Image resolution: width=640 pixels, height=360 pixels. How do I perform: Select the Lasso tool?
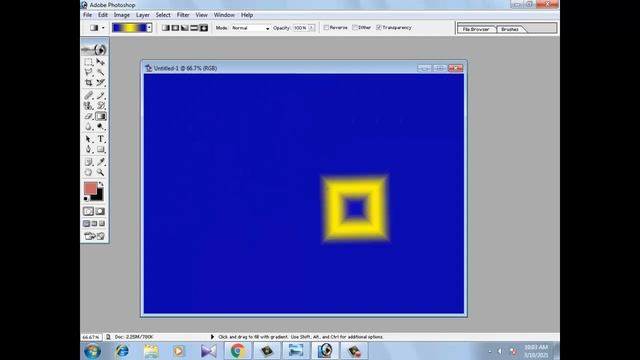coord(89,72)
